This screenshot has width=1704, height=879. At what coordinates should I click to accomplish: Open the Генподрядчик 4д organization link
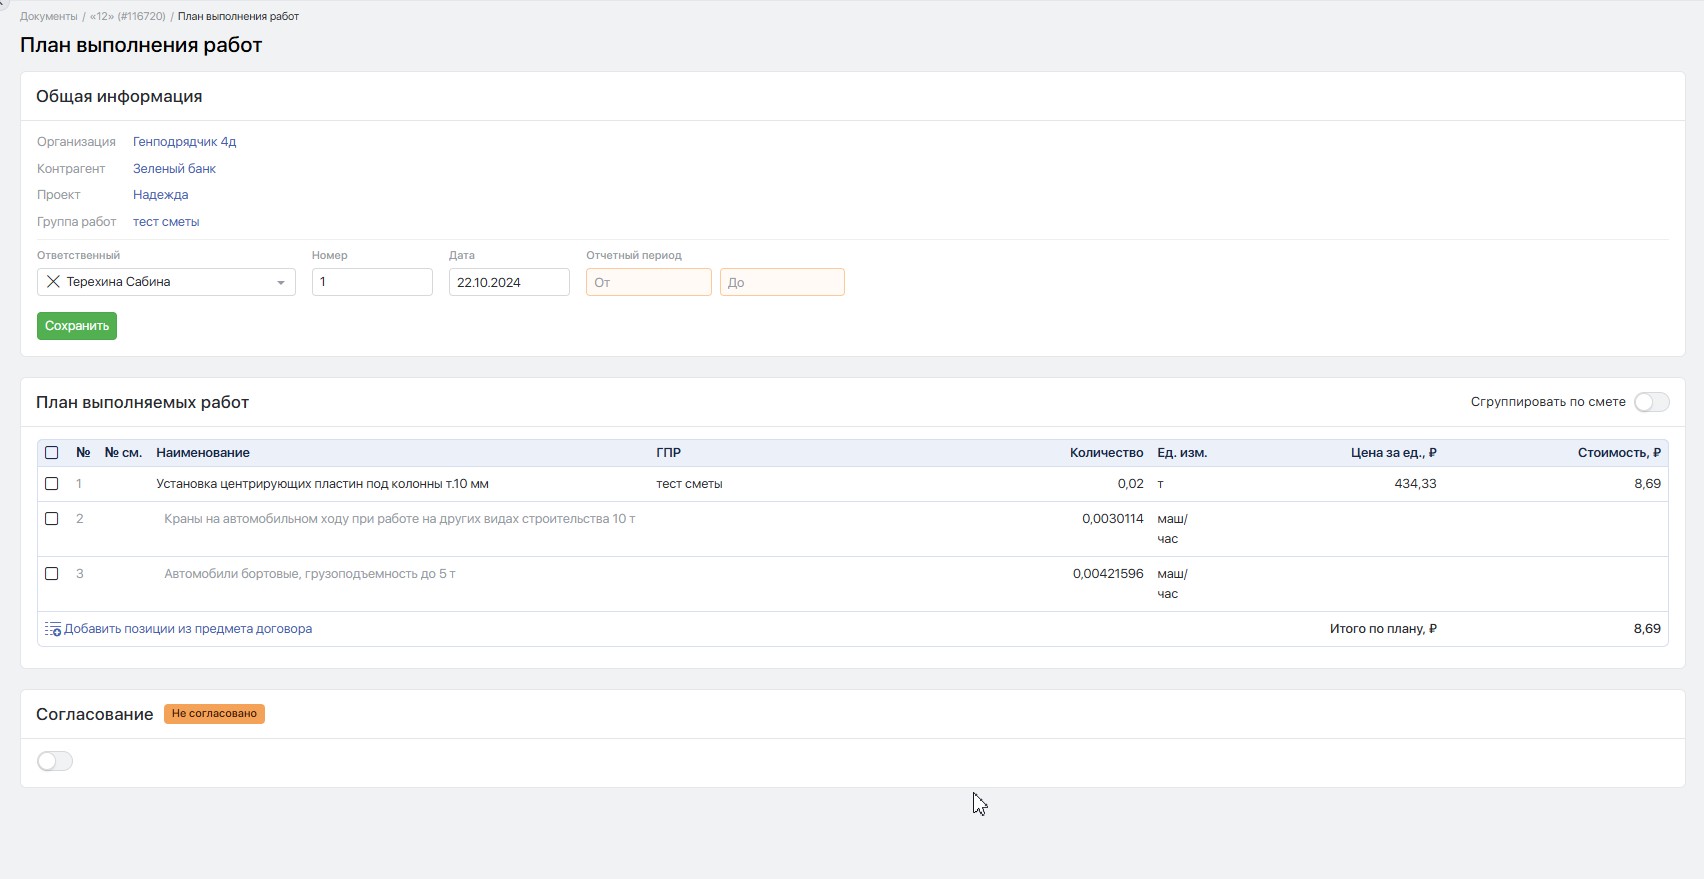tap(184, 142)
